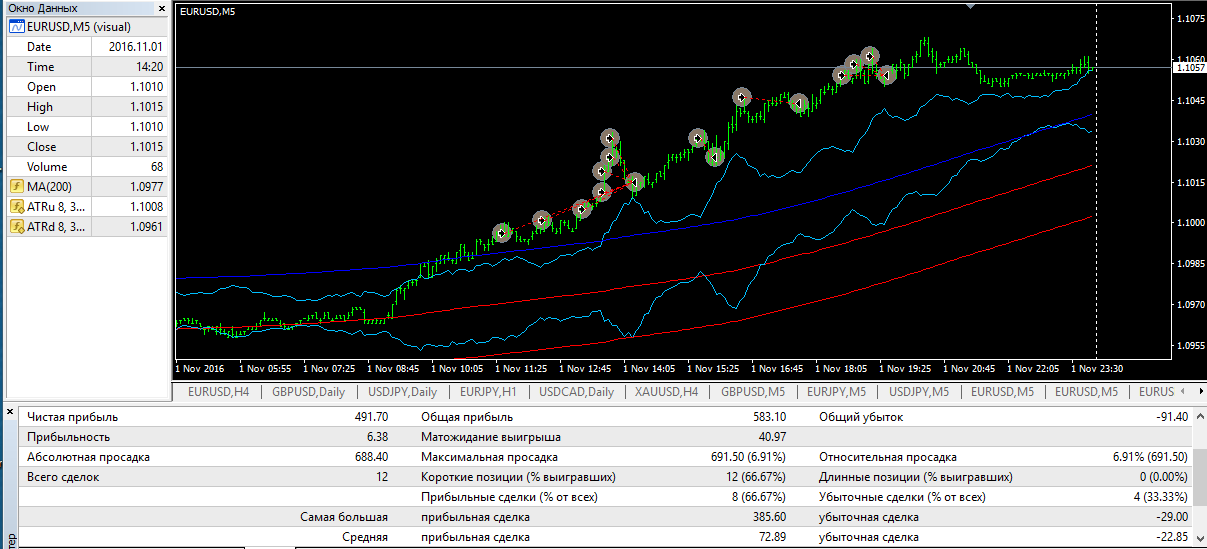Click the ATRd value 1.0961
Screen dimensions: 1207x549
pyautogui.click(x=145, y=227)
